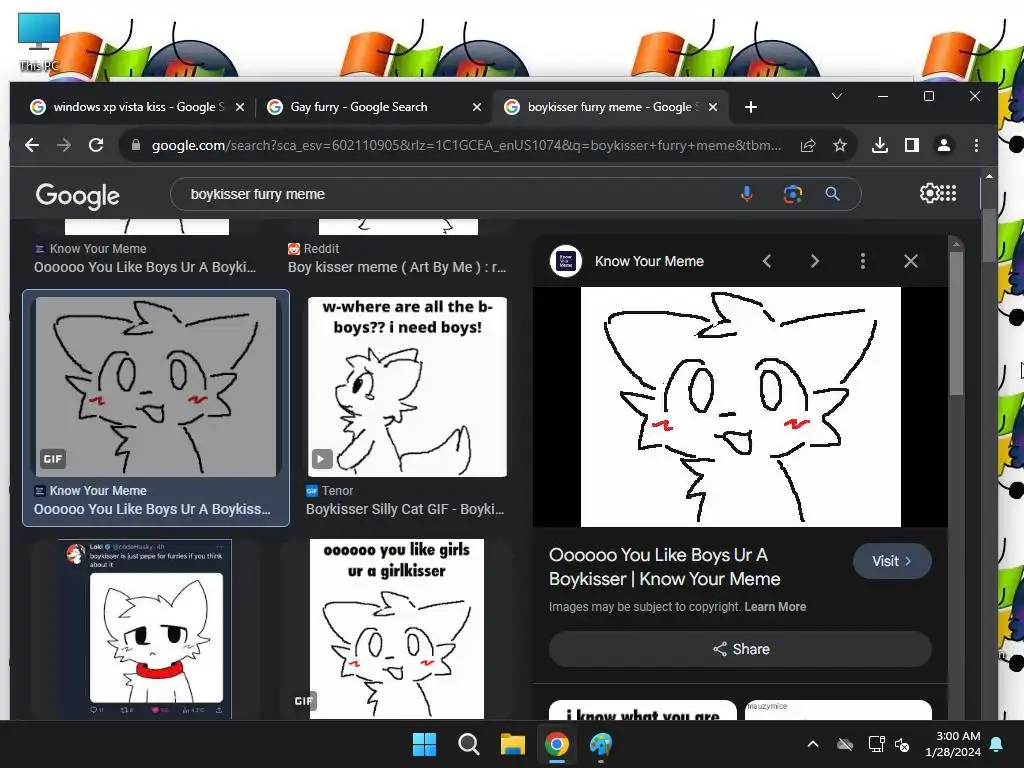This screenshot has height=768, width=1024.
Task: Click Know Your Meme source logo in panel
Action: pos(566,261)
